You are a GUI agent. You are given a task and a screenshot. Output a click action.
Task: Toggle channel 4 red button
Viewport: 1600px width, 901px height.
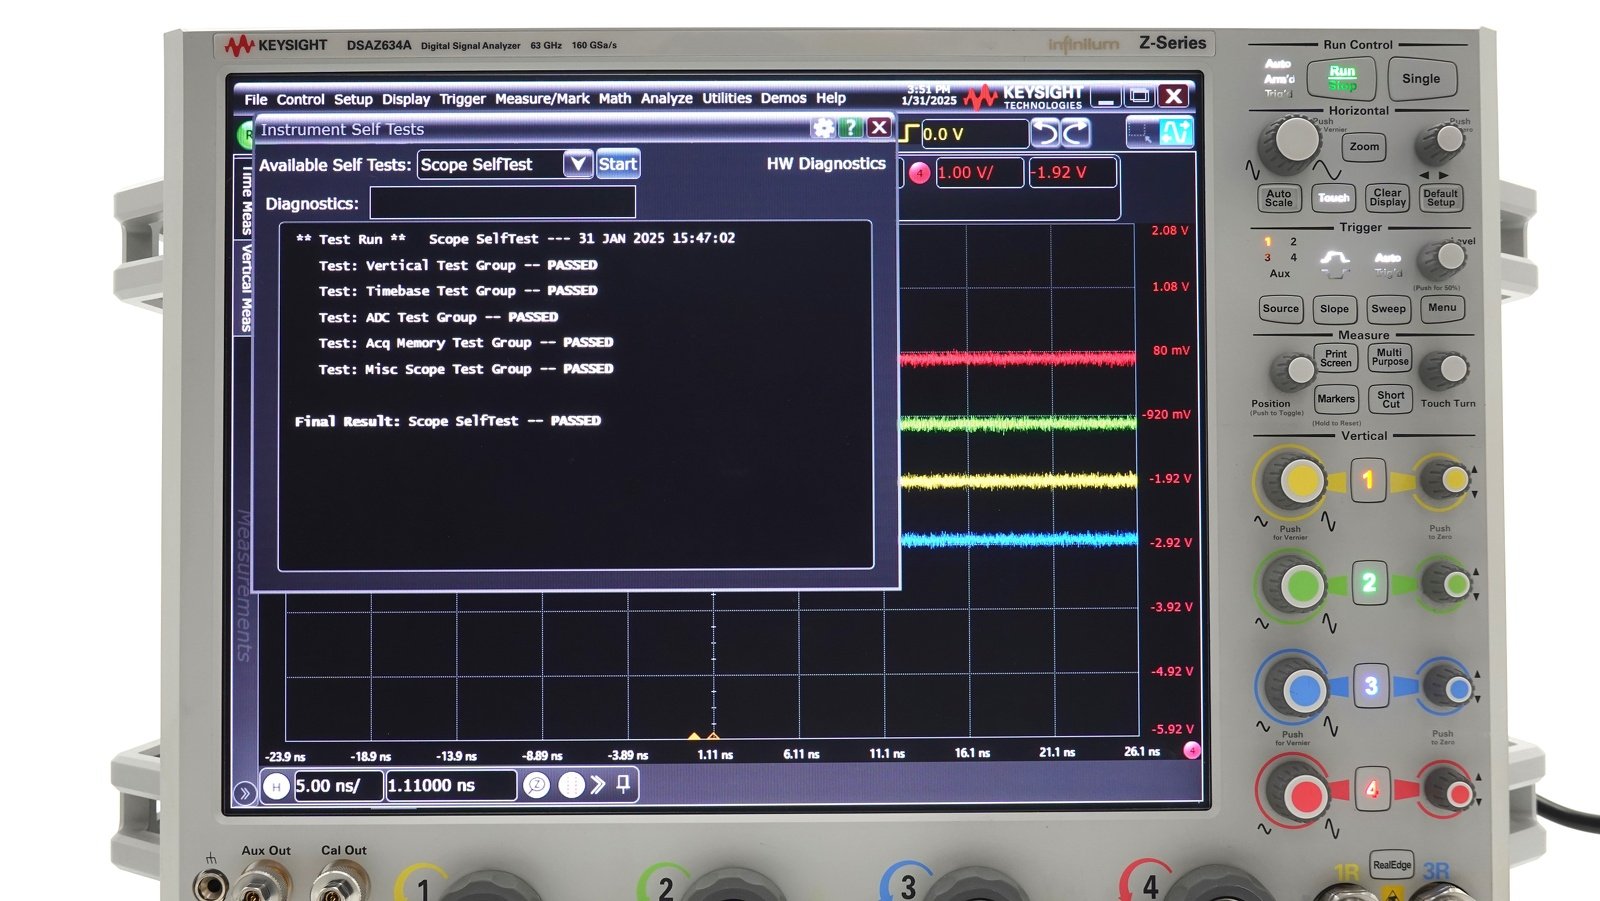[1372, 789]
